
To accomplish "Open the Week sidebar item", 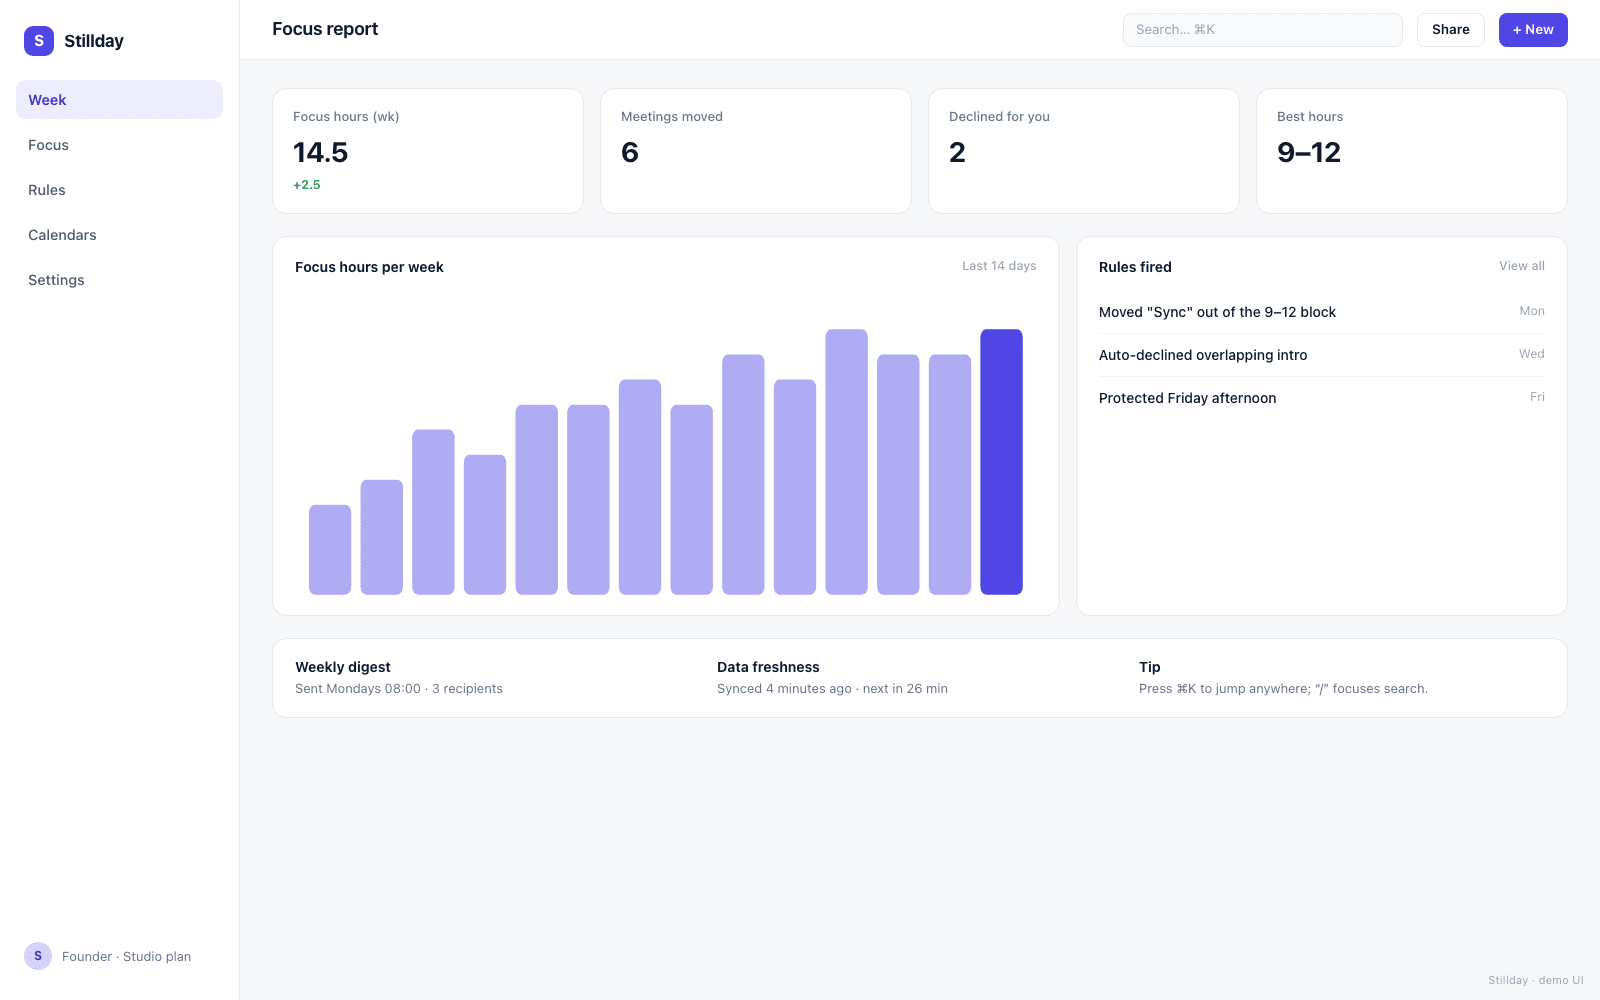I will click(x=119, y=100).
